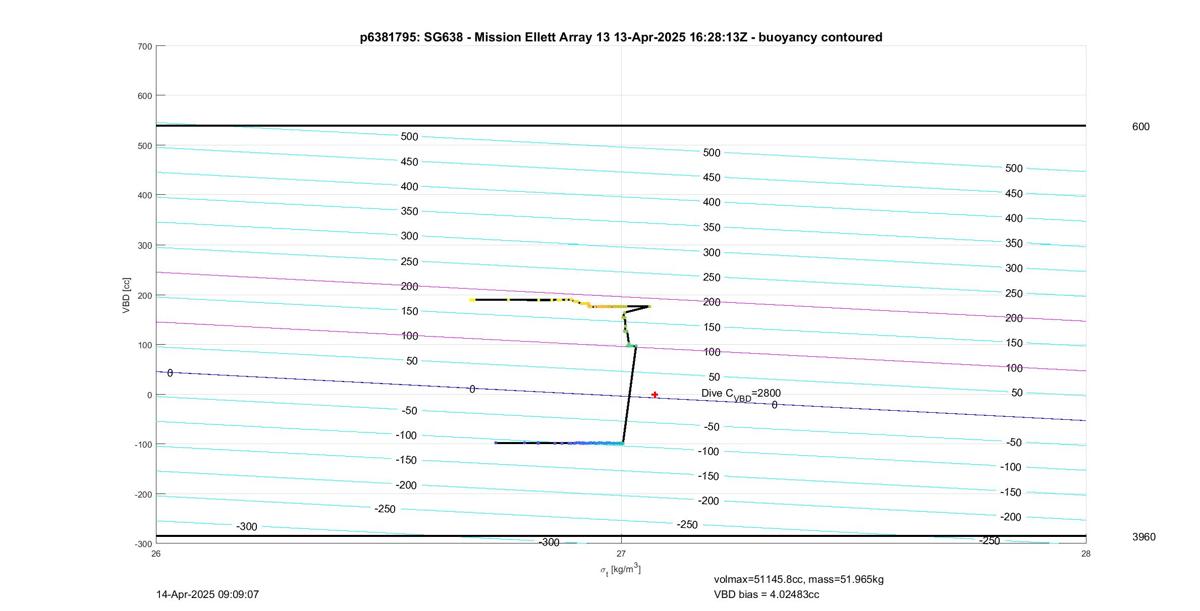Click the y-axis tick label '300'

tap(144, 246)
